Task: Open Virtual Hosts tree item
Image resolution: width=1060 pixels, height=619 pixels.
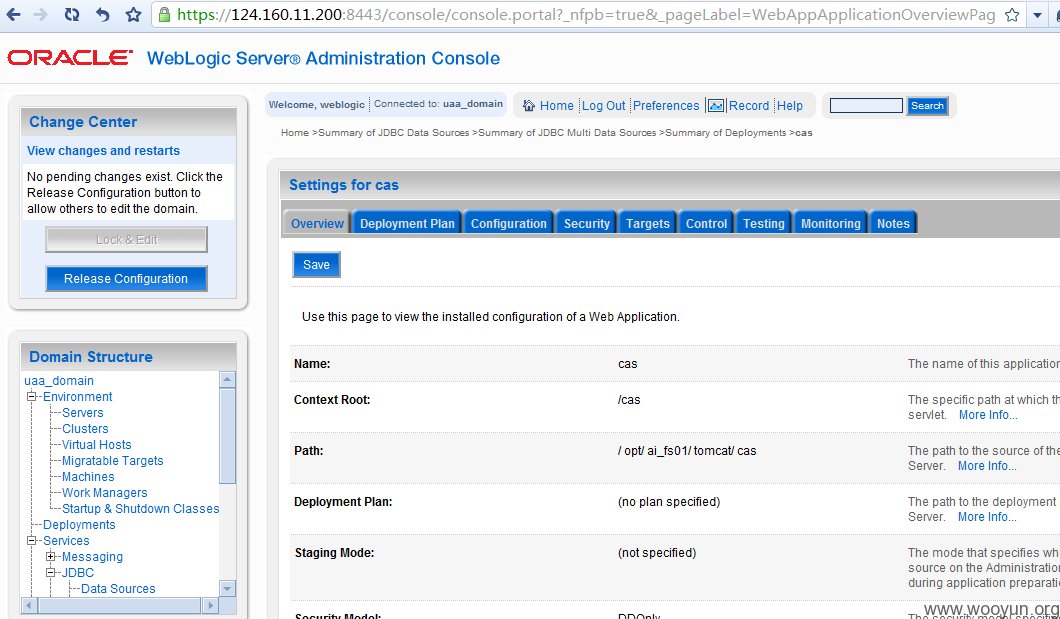Action: pyautogui.click(x=97, y=445)
